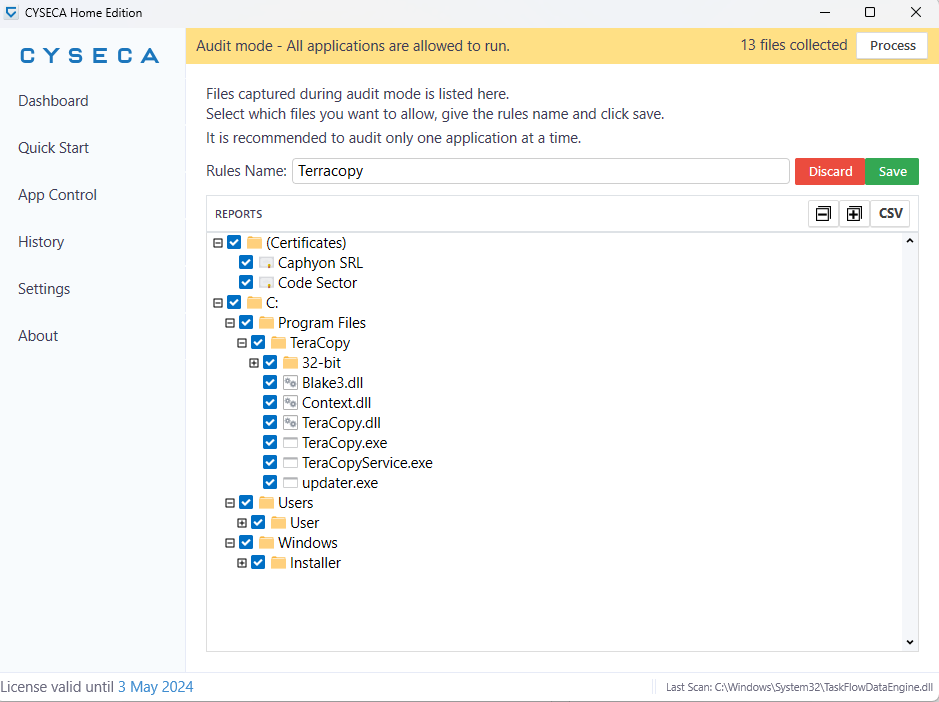Click the CYSECA shield icon in title bar
Image resolution: width=939 pixels, height=702 pixels.
click(x=11, y=13)
